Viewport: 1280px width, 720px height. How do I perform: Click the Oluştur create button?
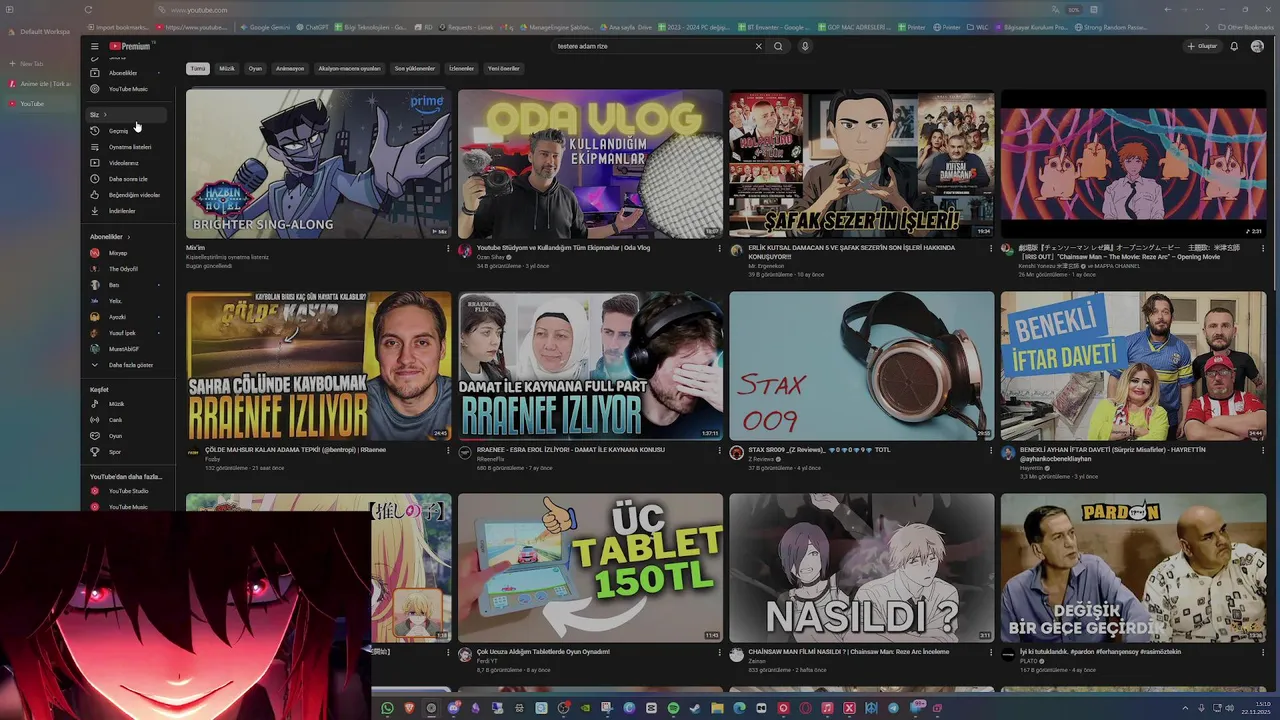pyautogui.click(x=1202, y=46)
